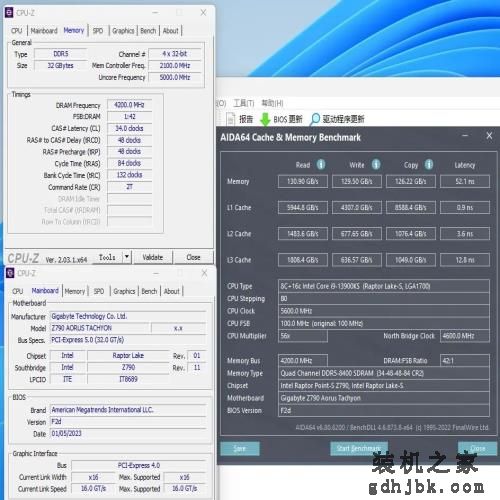This screenshot has width=500, height=500.
Task: Switch to CPU tab in top CPU-Z window
Action: pyautogui.click(x=17, y=31)
